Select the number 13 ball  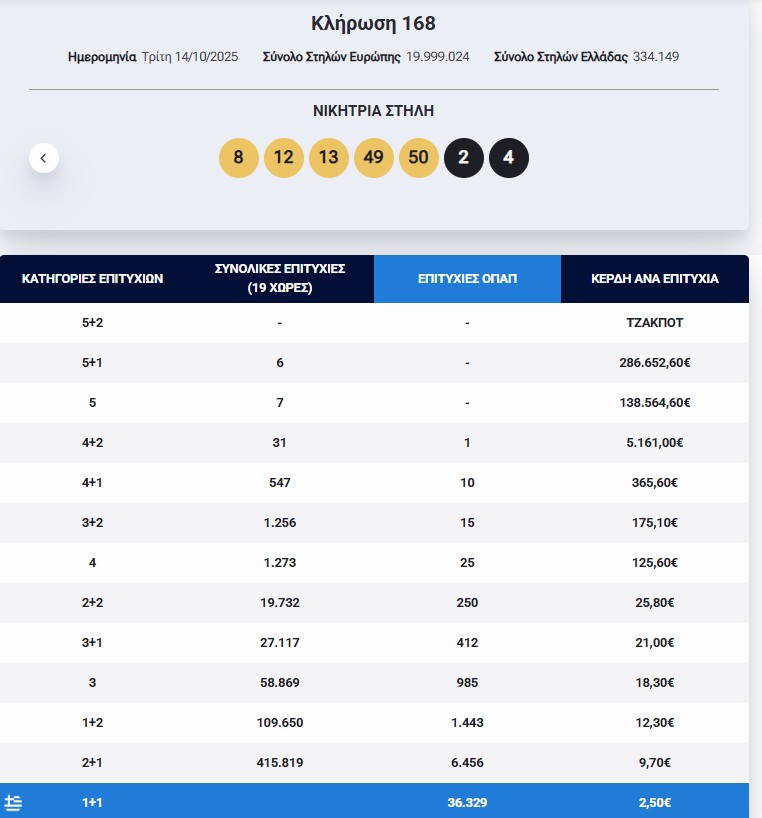pyautogui.click(x=329, y=157)
